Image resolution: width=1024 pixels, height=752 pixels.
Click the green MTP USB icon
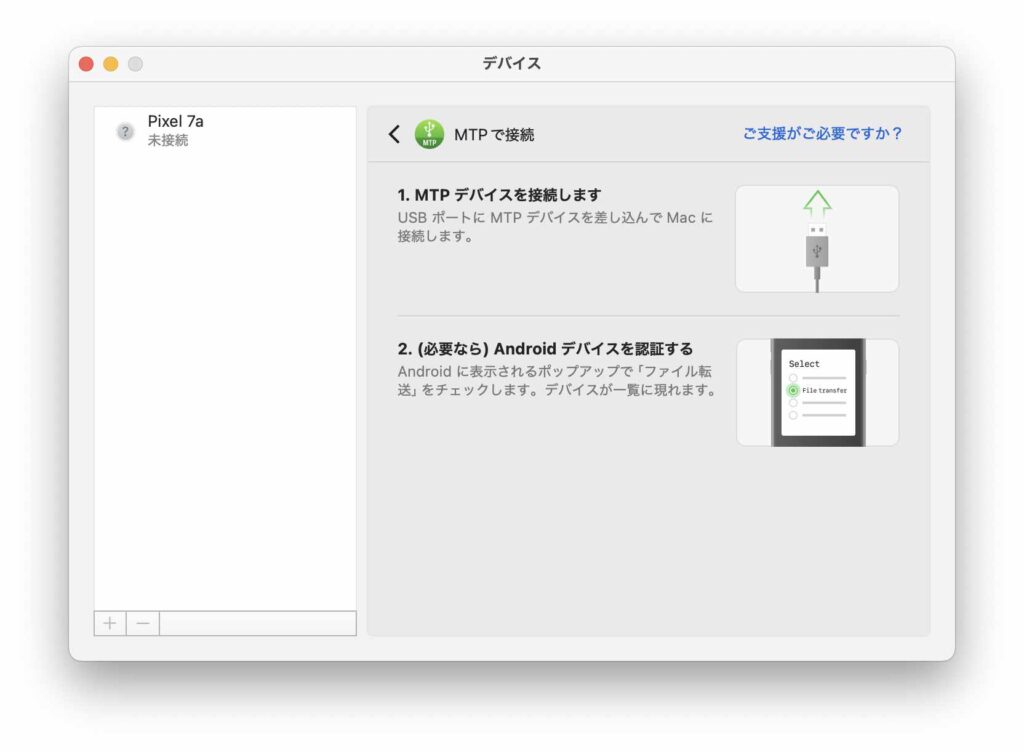(x=429, y=134)
